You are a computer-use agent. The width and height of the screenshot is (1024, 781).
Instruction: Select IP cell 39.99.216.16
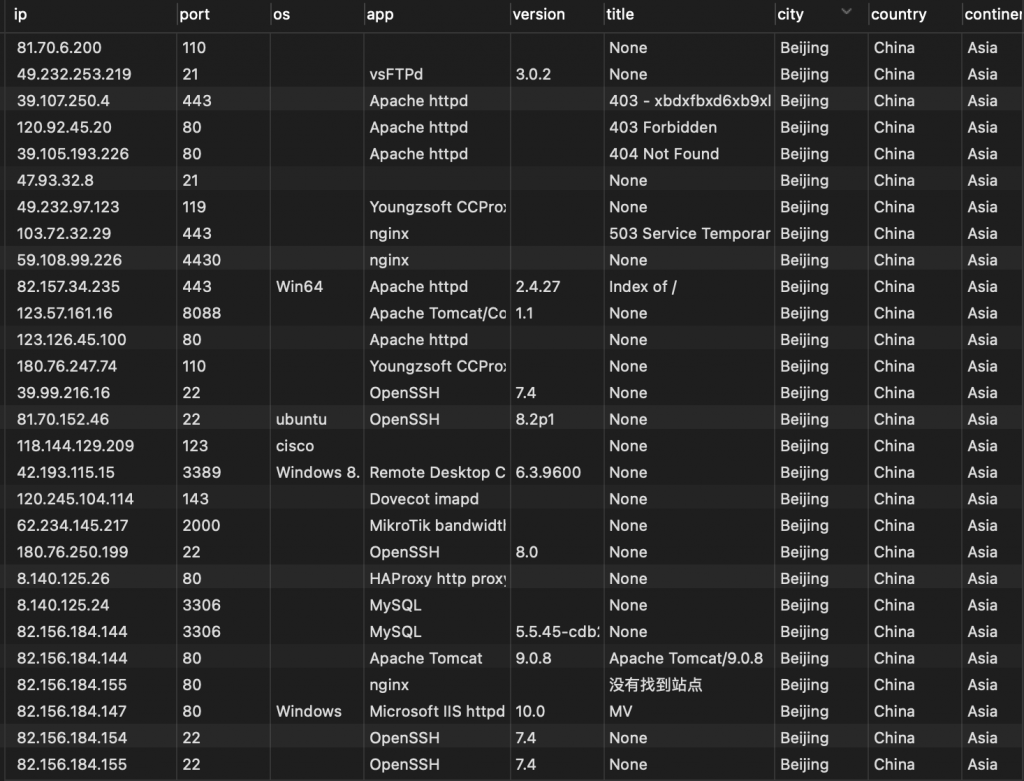point(63,393)
